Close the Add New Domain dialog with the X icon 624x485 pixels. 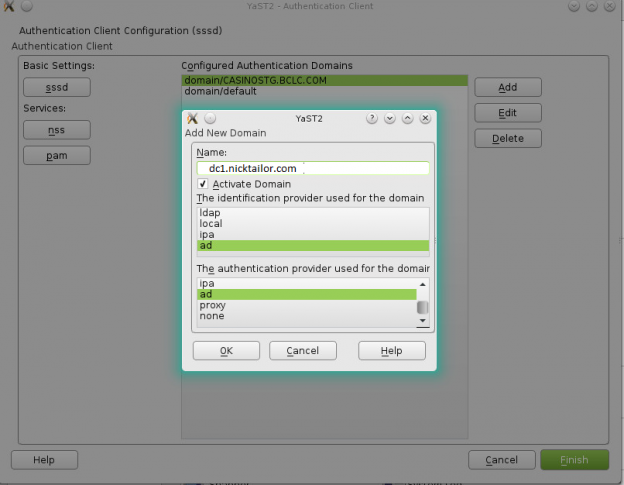coord(425,118)
